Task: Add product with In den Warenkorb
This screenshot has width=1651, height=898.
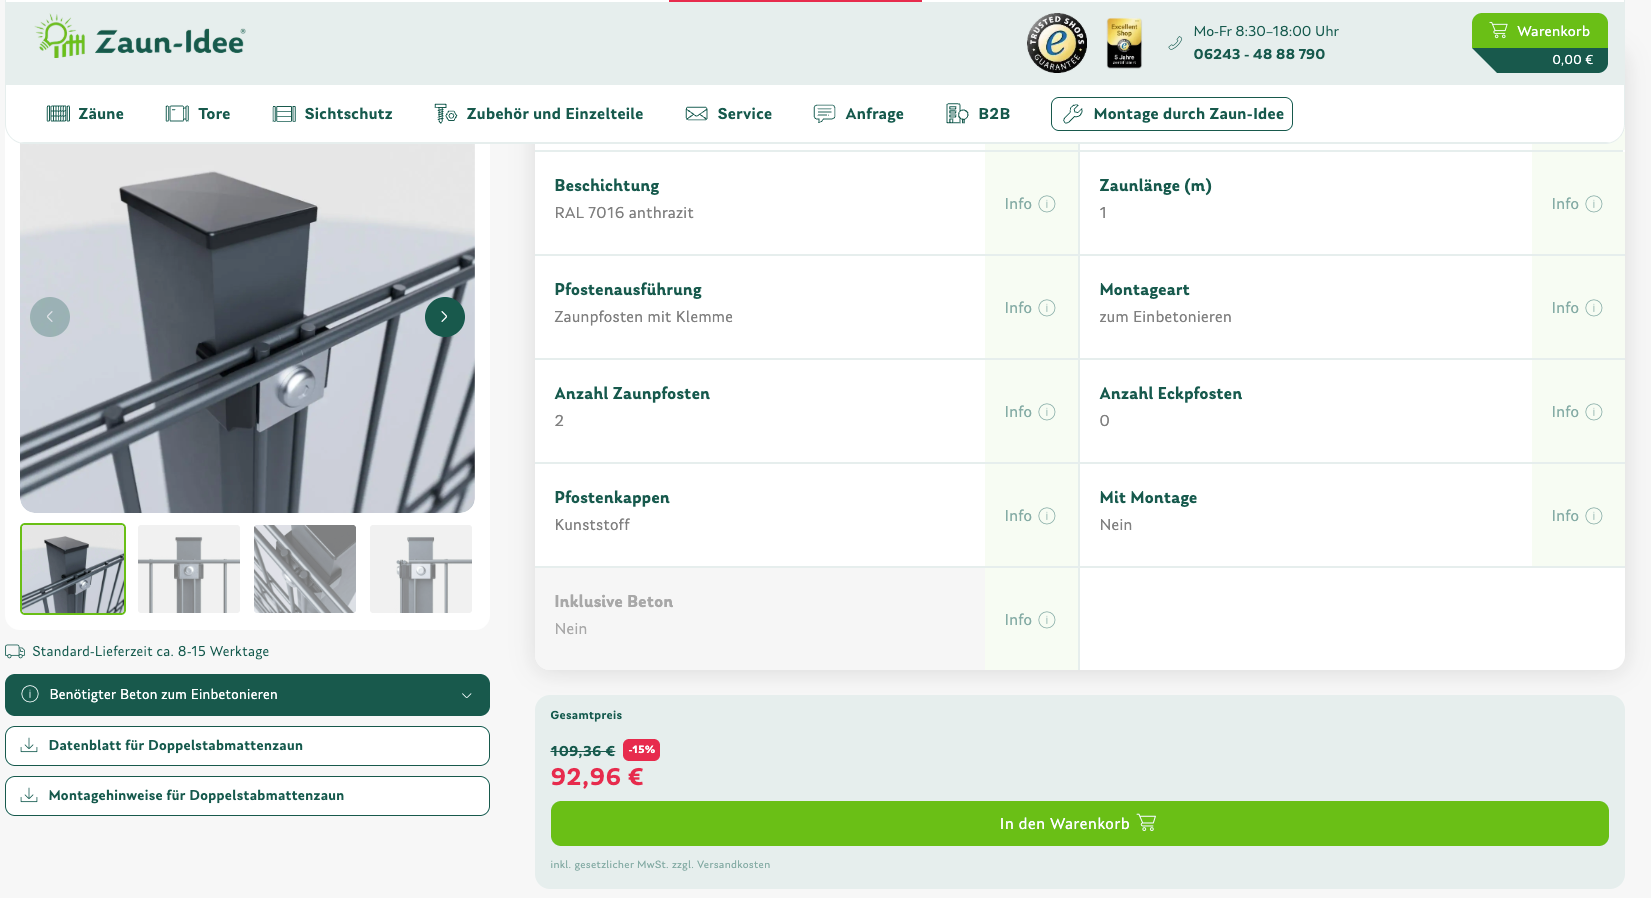Action: tap(1079, 824)
